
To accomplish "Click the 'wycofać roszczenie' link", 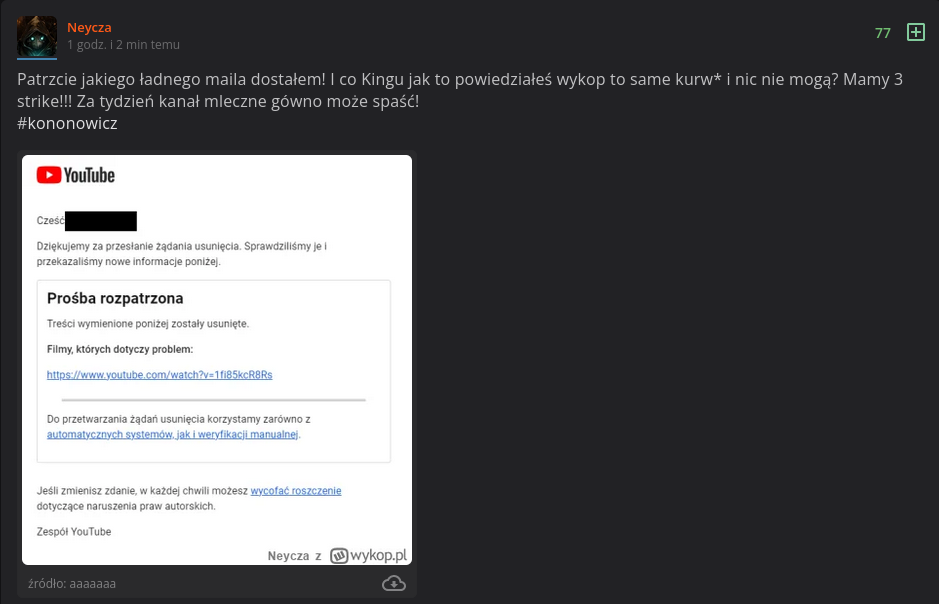I will click(x=295, y=491).
